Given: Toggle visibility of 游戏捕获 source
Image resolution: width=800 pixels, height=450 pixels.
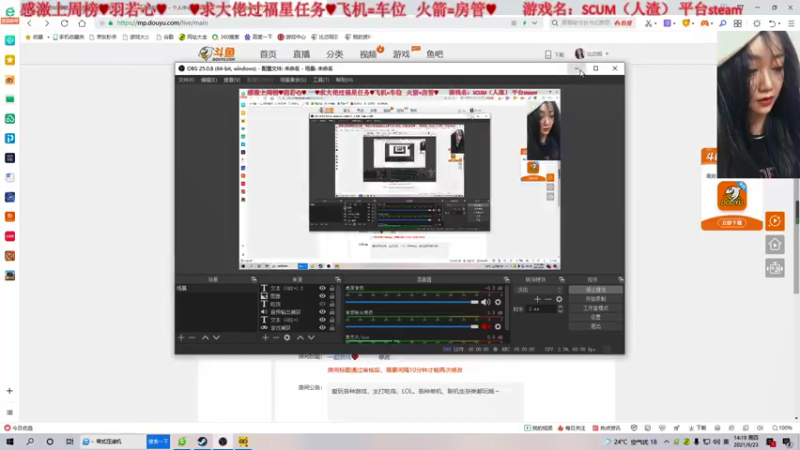Looking at the screenshot, I should [x=322, y=328].
